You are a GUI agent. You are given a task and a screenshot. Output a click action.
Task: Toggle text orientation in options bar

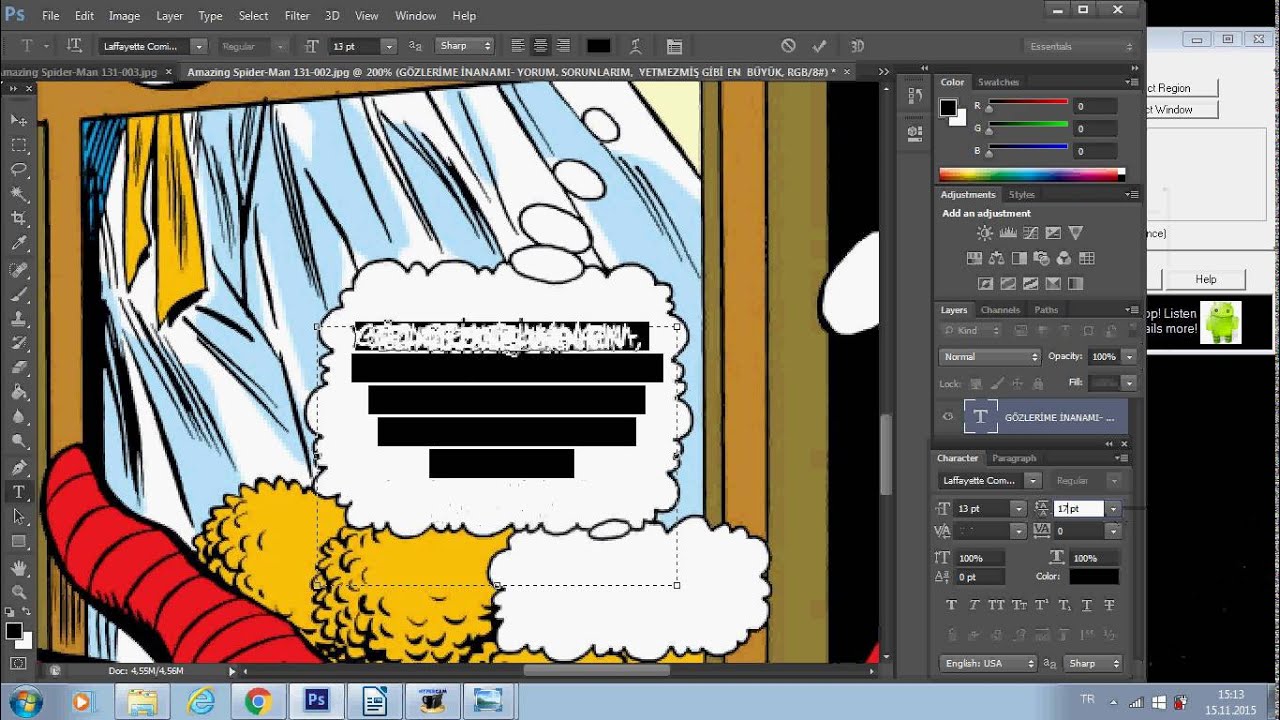[74, 46]
